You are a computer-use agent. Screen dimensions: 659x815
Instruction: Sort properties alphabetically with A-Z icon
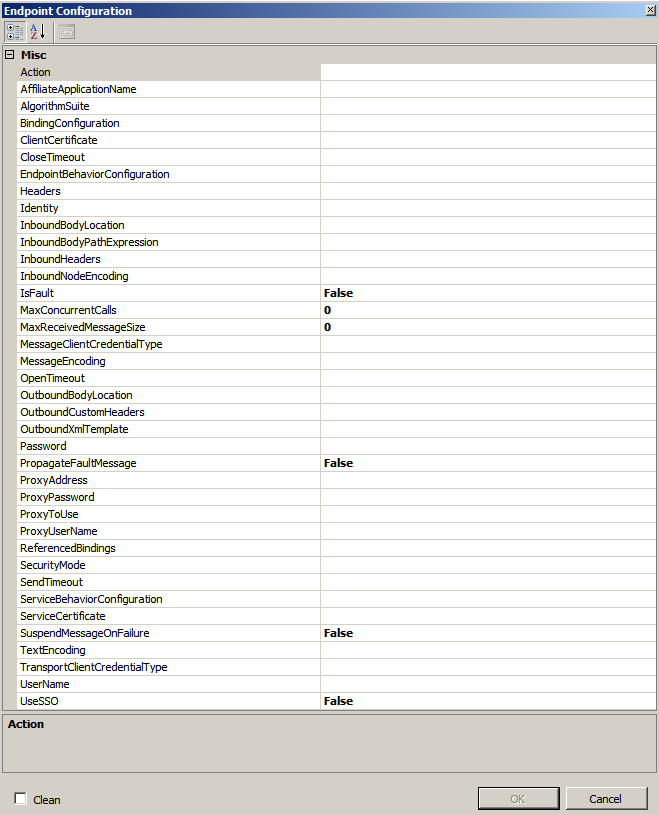(38, 32)
